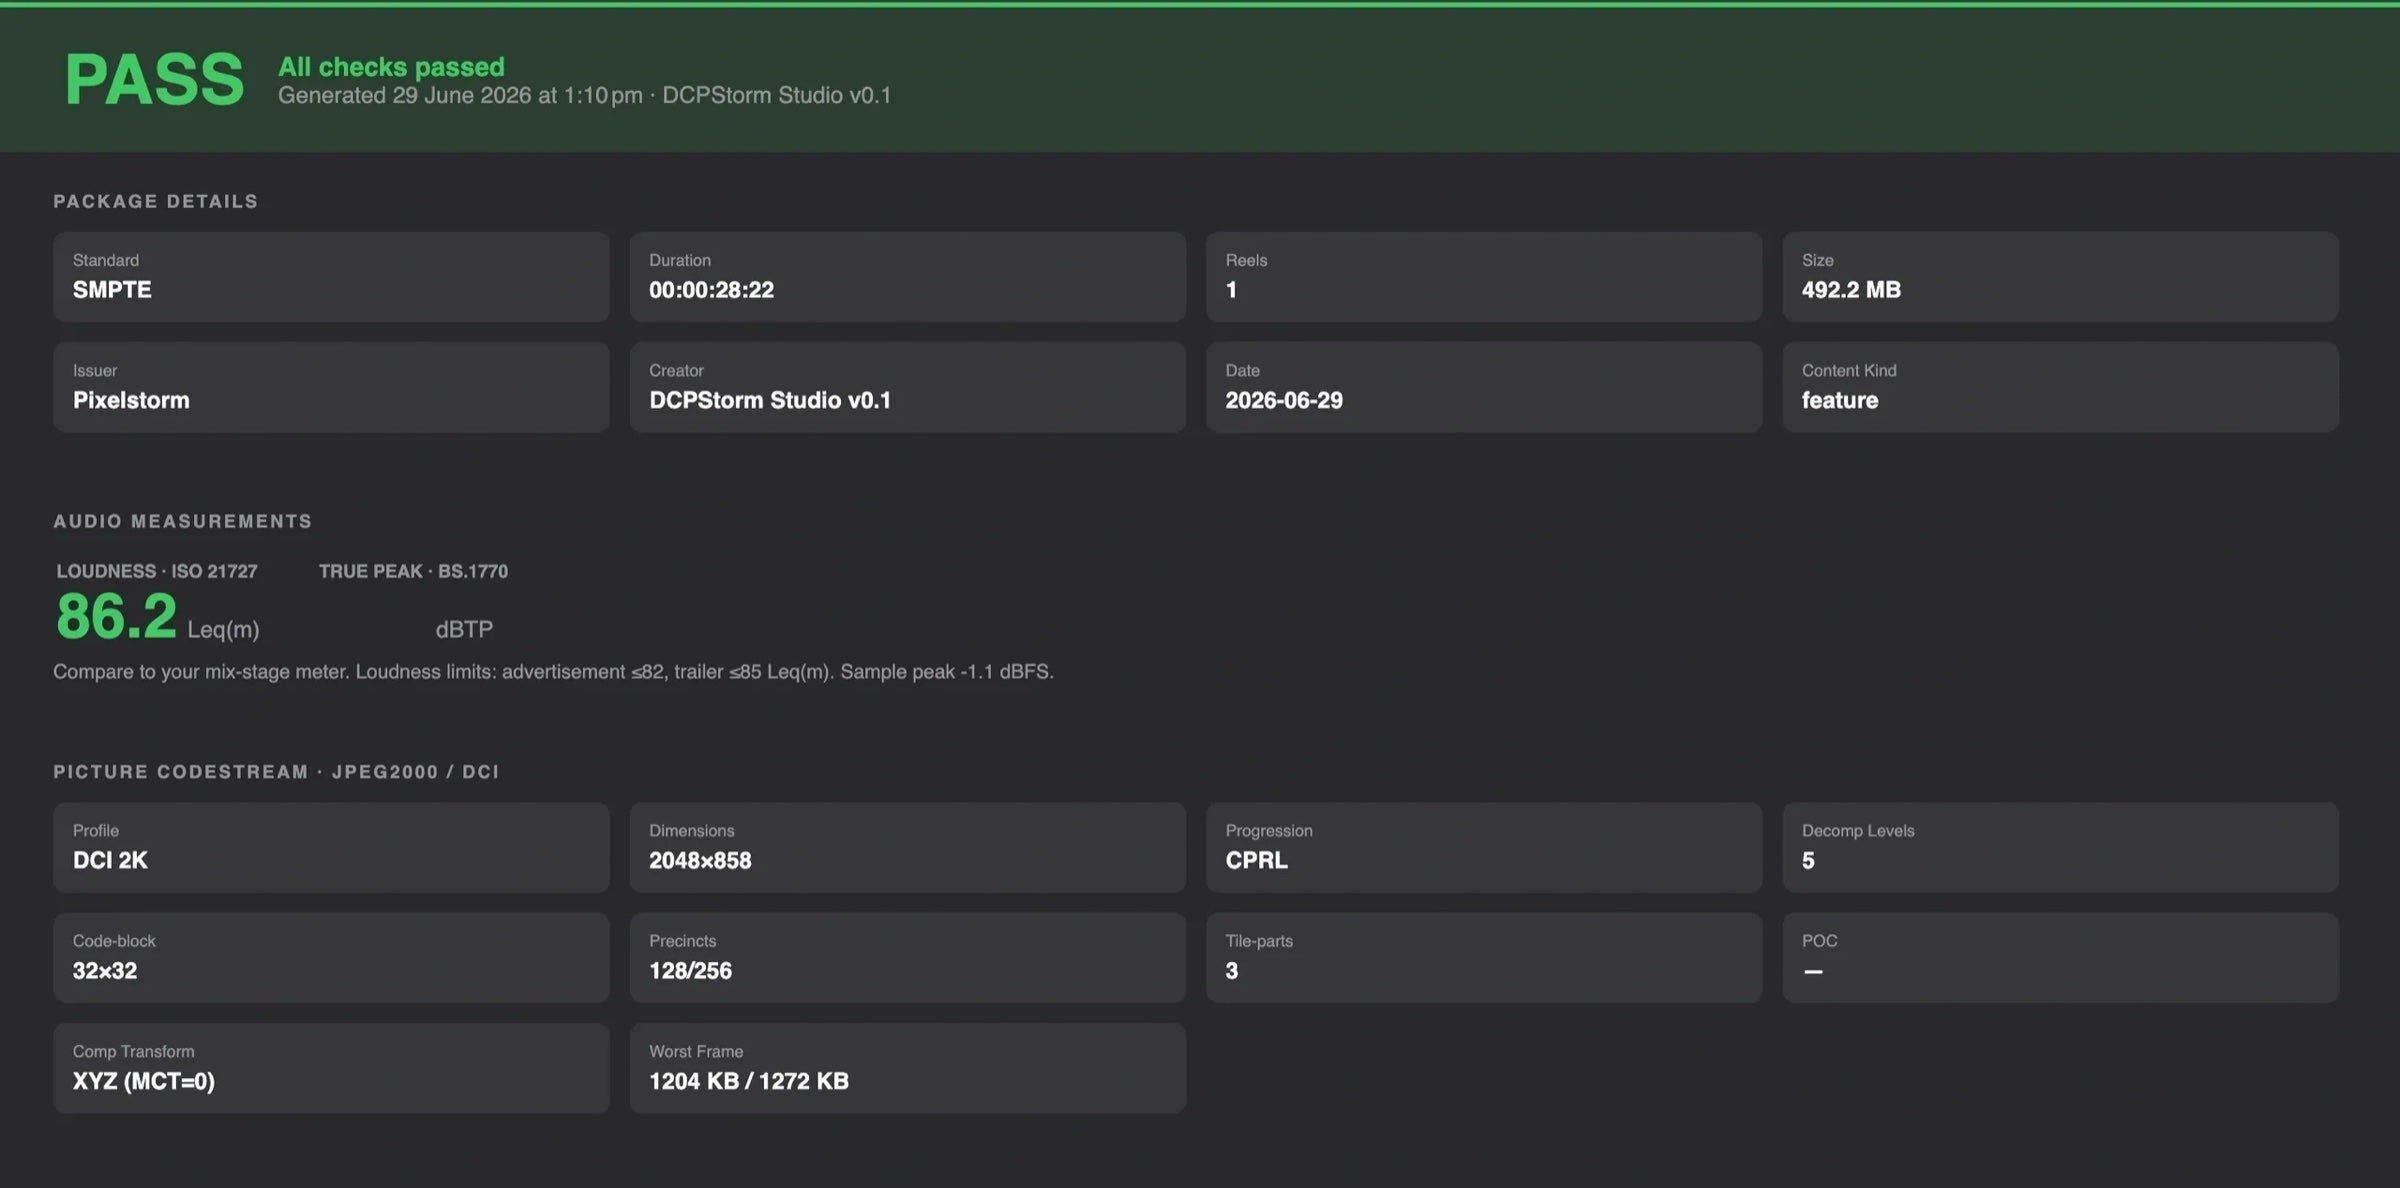Screen dimensions: 2400x1188
Task: Select the Duration 00:00:28:22 card
Action: tap(908, 277)
